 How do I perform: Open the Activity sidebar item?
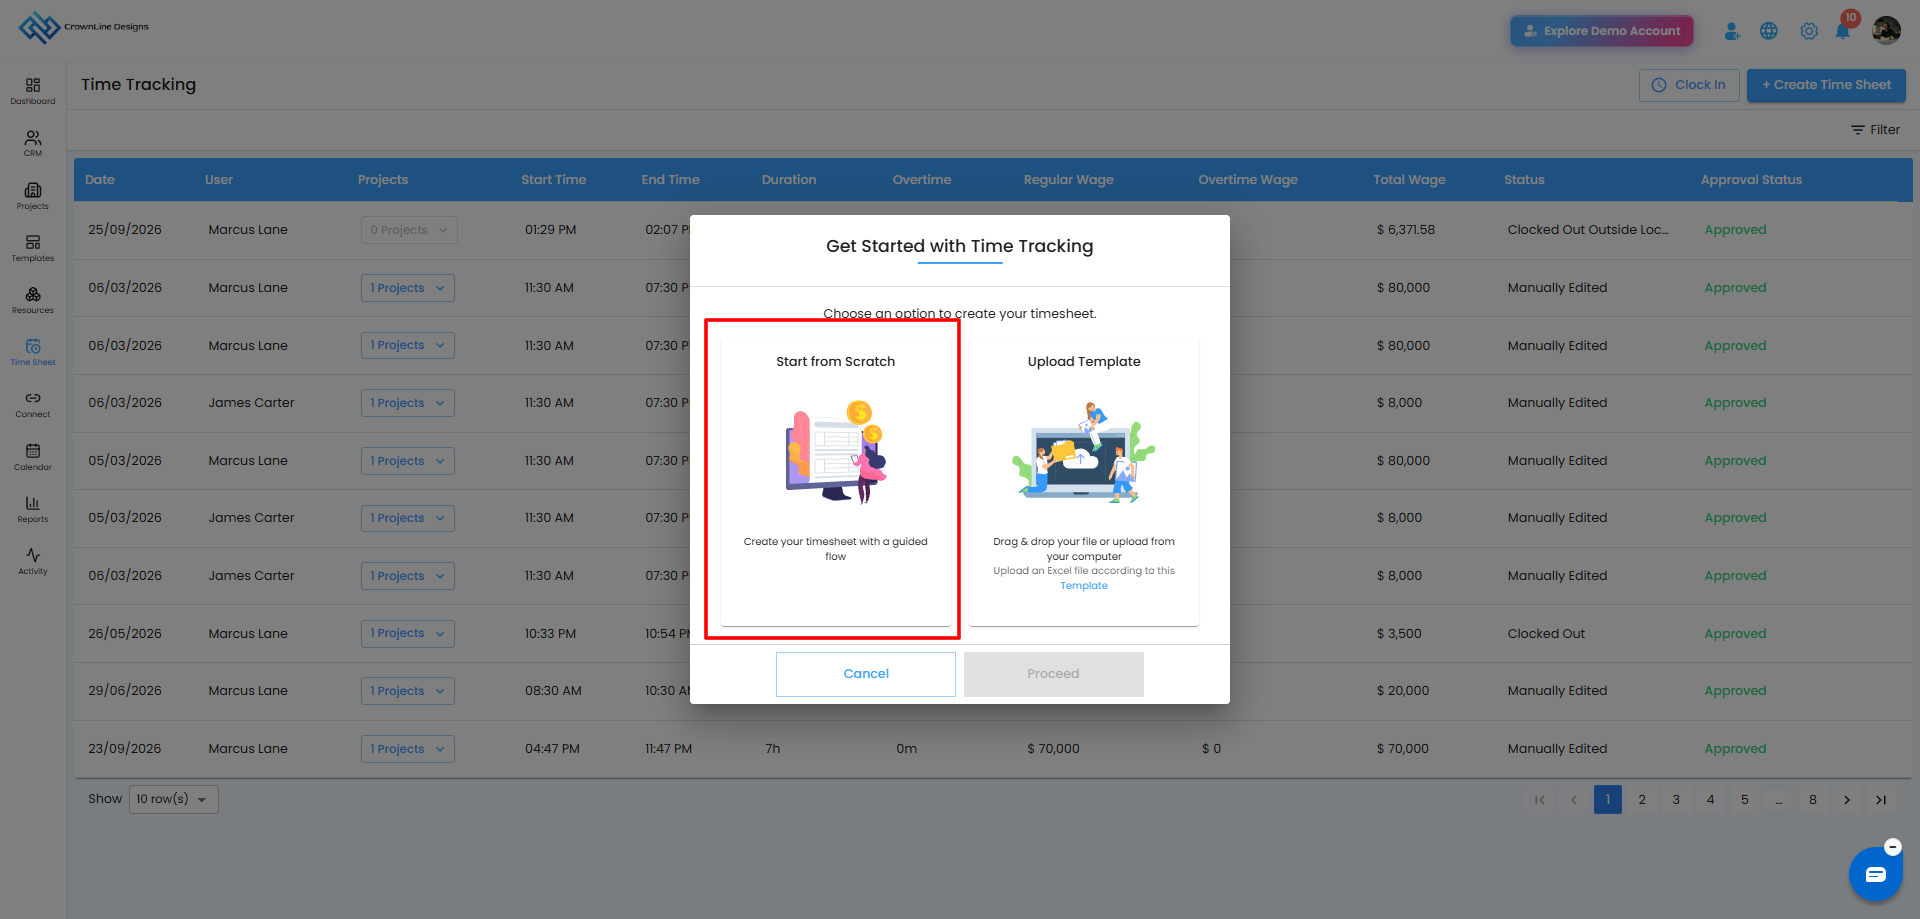33,561
